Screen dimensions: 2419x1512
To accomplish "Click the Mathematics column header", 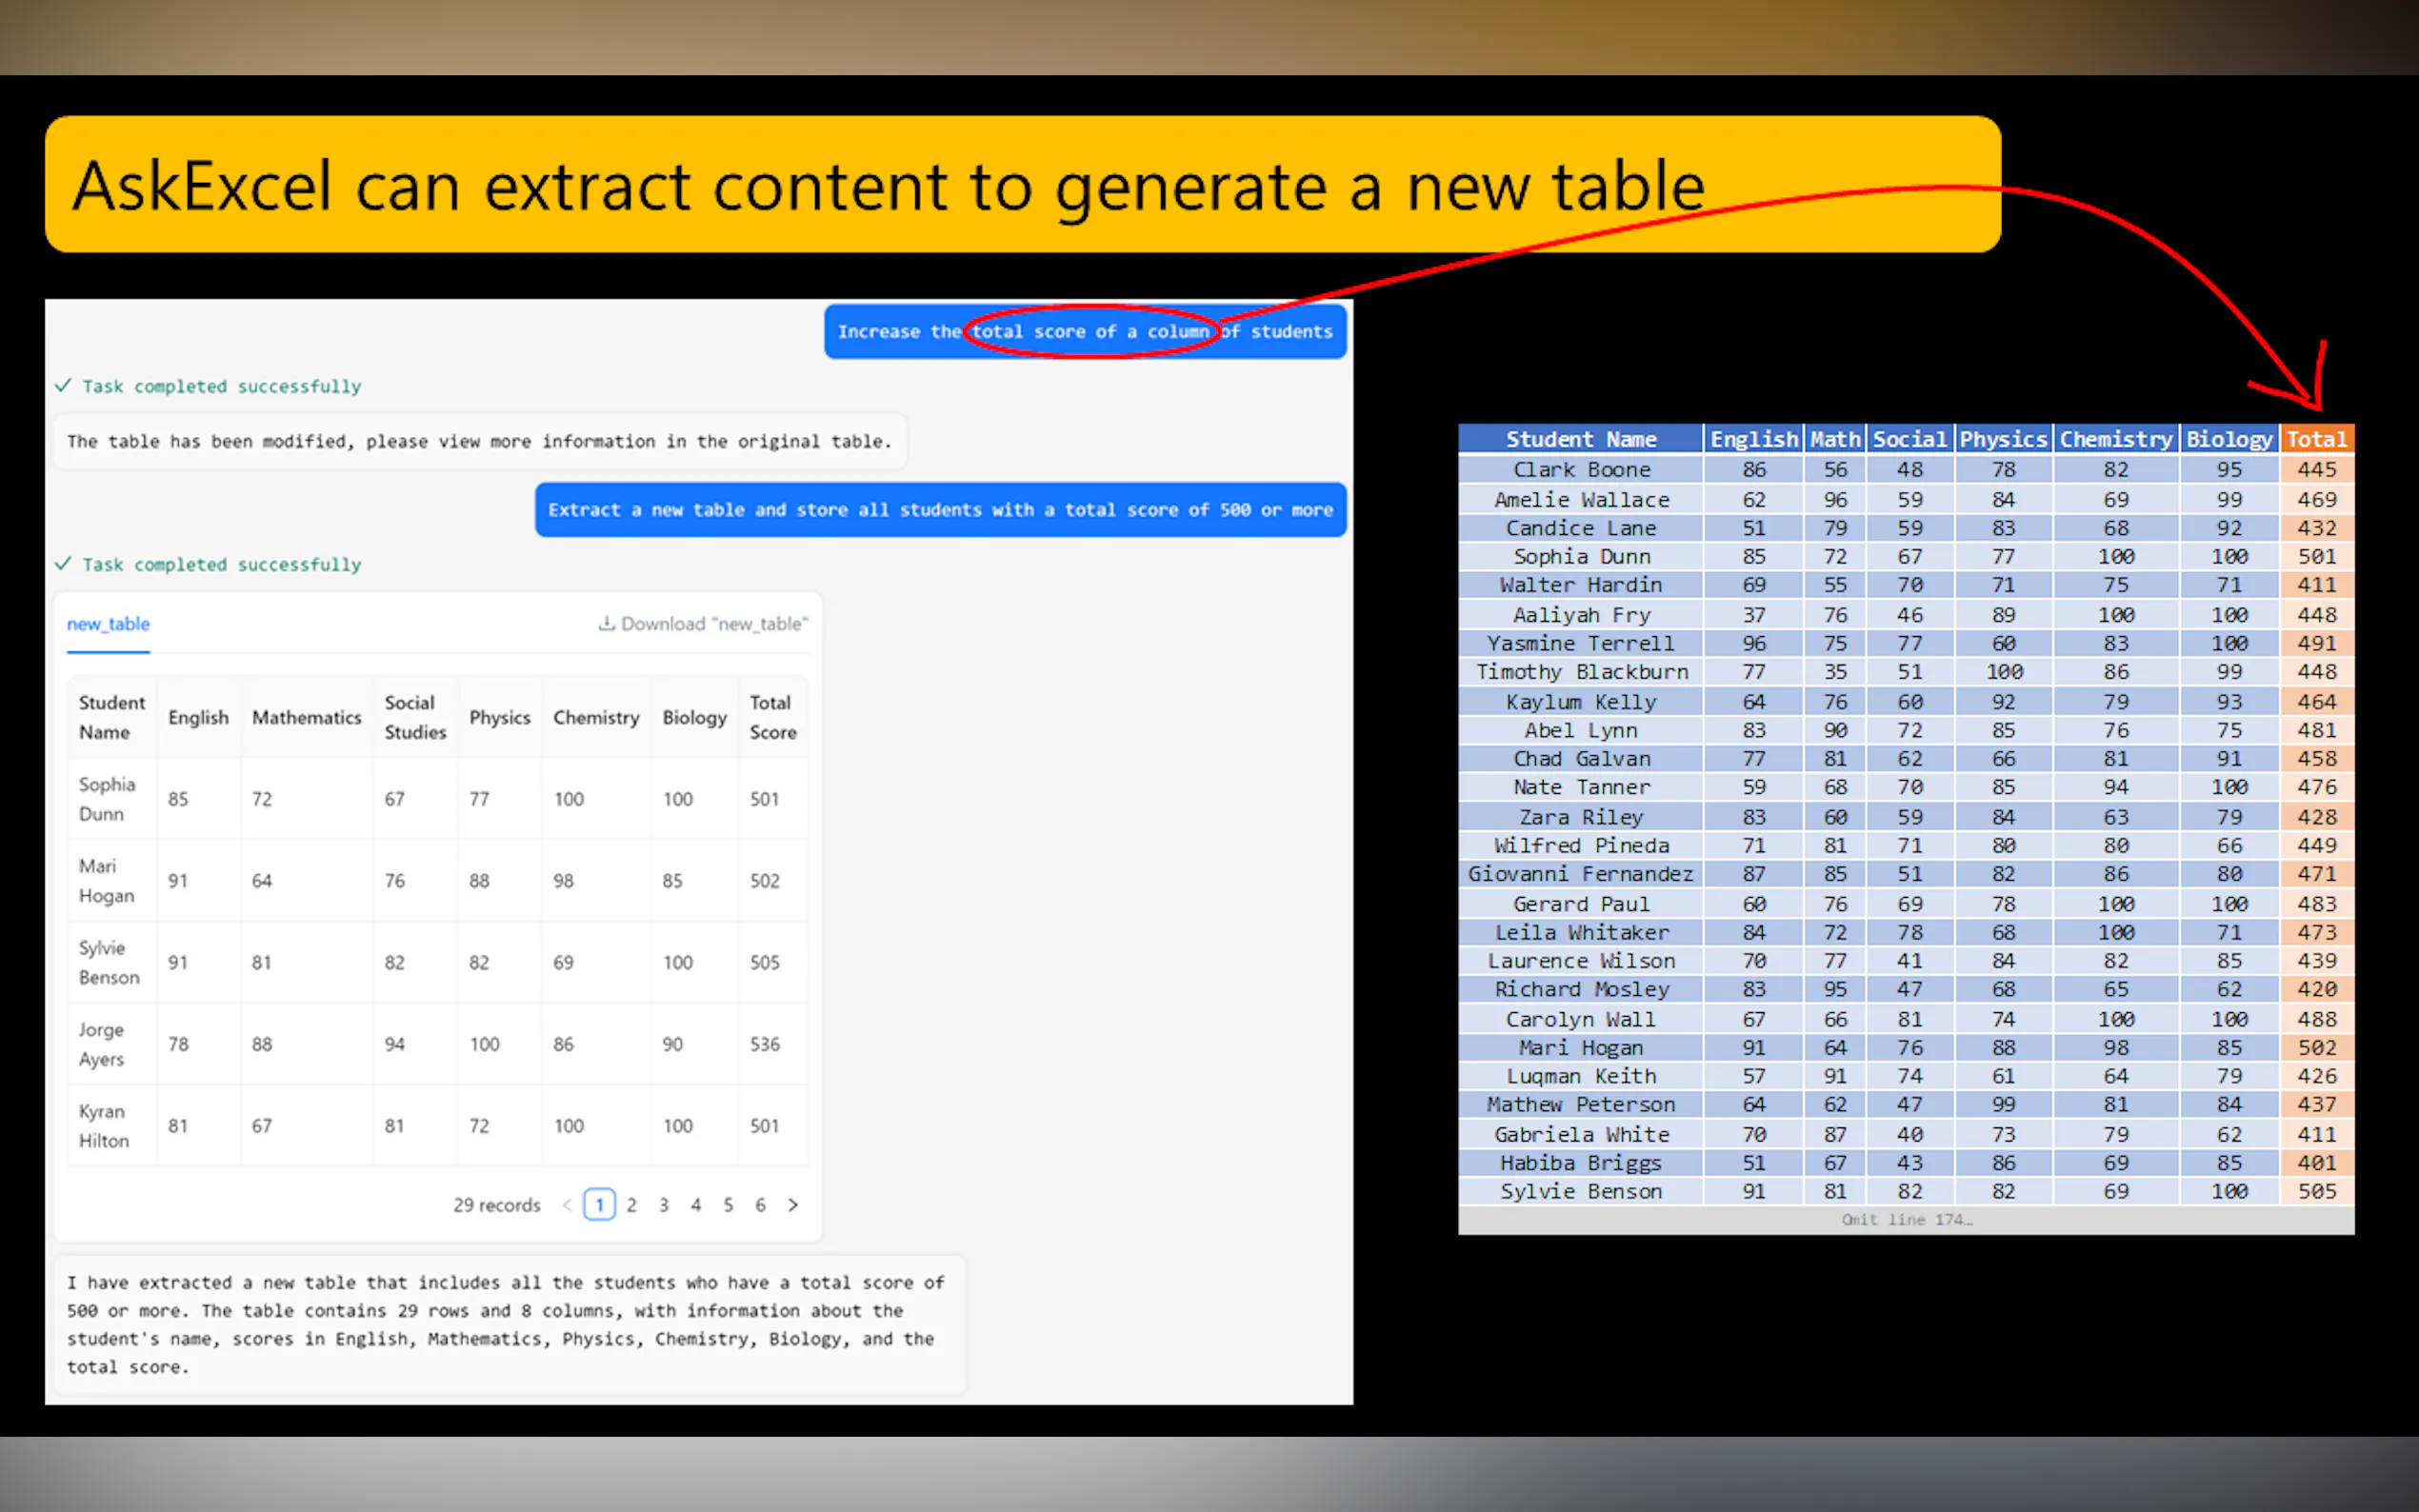I will pos(306,717).
